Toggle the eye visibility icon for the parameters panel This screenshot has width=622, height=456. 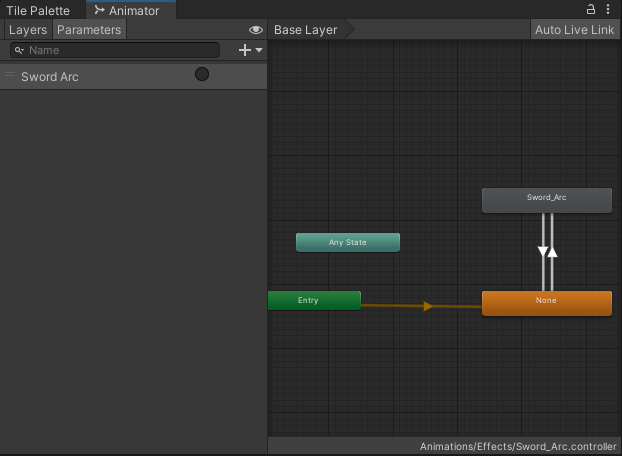click(255, 30)
